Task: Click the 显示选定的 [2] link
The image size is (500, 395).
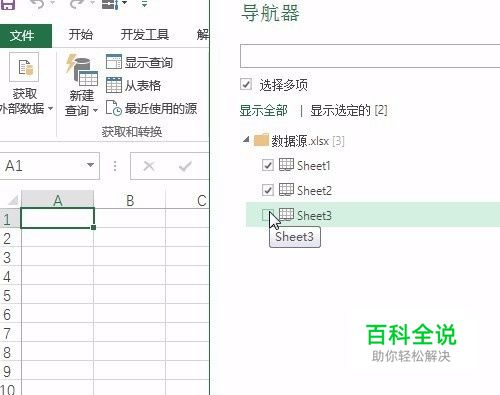Action: [x=349, y=110]
